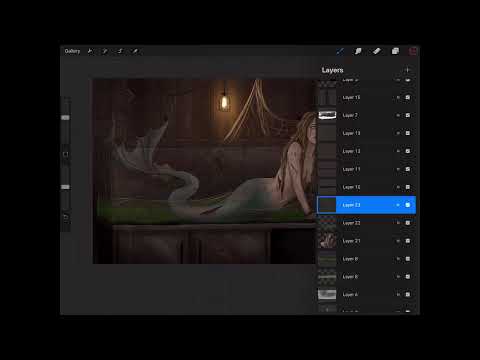Select the Eraser tool
Screen dimensions: 480x360
coord(377,51)
